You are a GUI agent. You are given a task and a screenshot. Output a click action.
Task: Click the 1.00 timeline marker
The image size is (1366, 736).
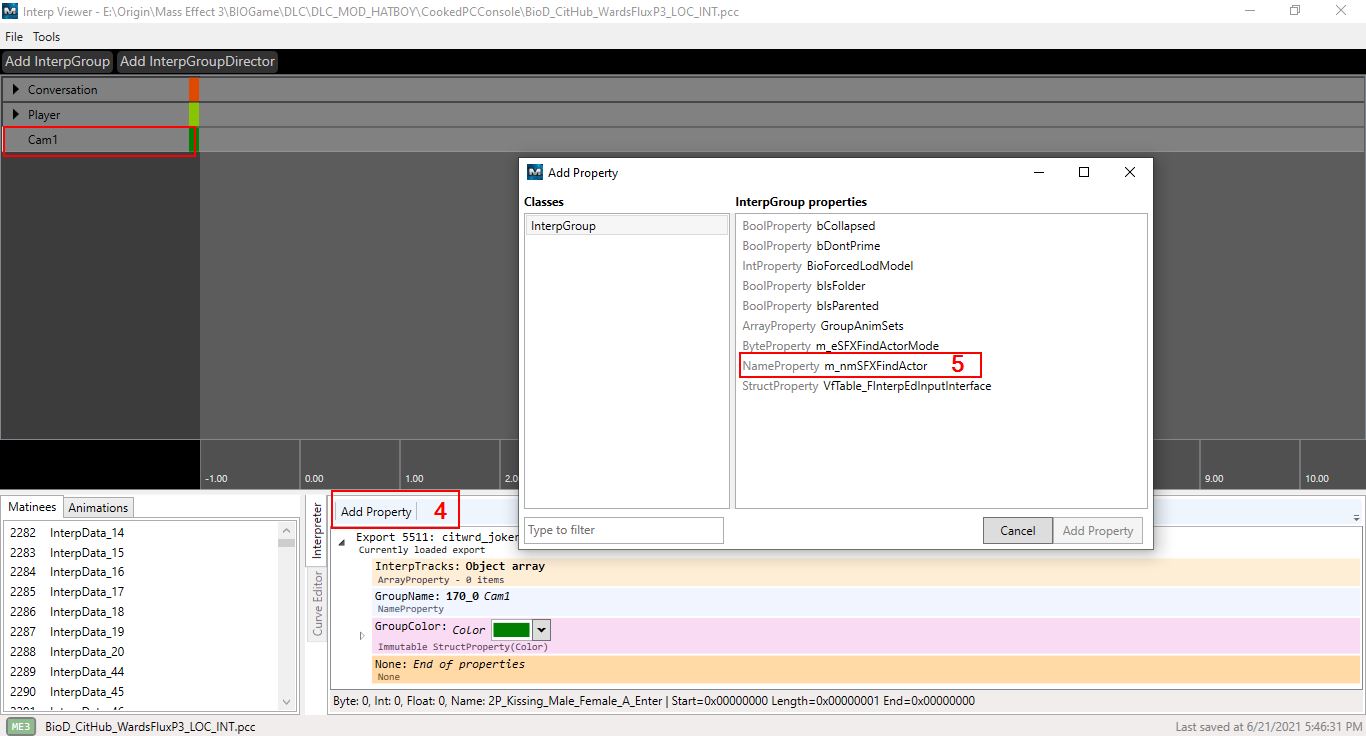coord(414,479)
